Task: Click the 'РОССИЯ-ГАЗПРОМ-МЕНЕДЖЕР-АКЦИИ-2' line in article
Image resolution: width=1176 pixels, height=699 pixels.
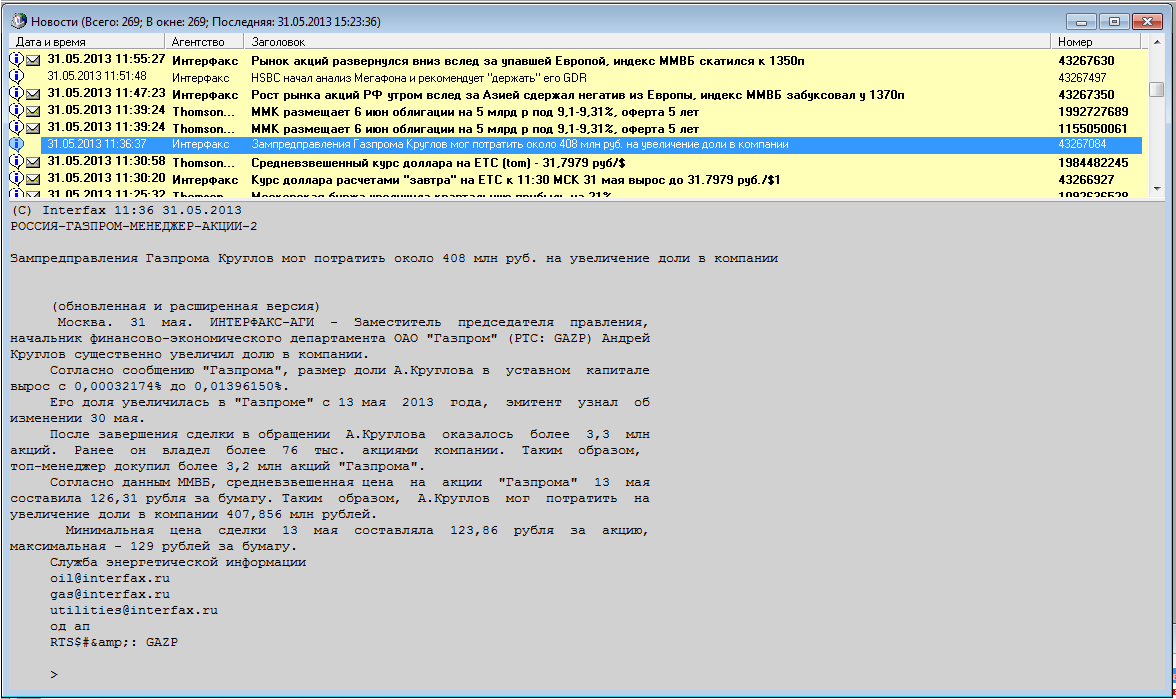Action: click(x=134, y=226)
